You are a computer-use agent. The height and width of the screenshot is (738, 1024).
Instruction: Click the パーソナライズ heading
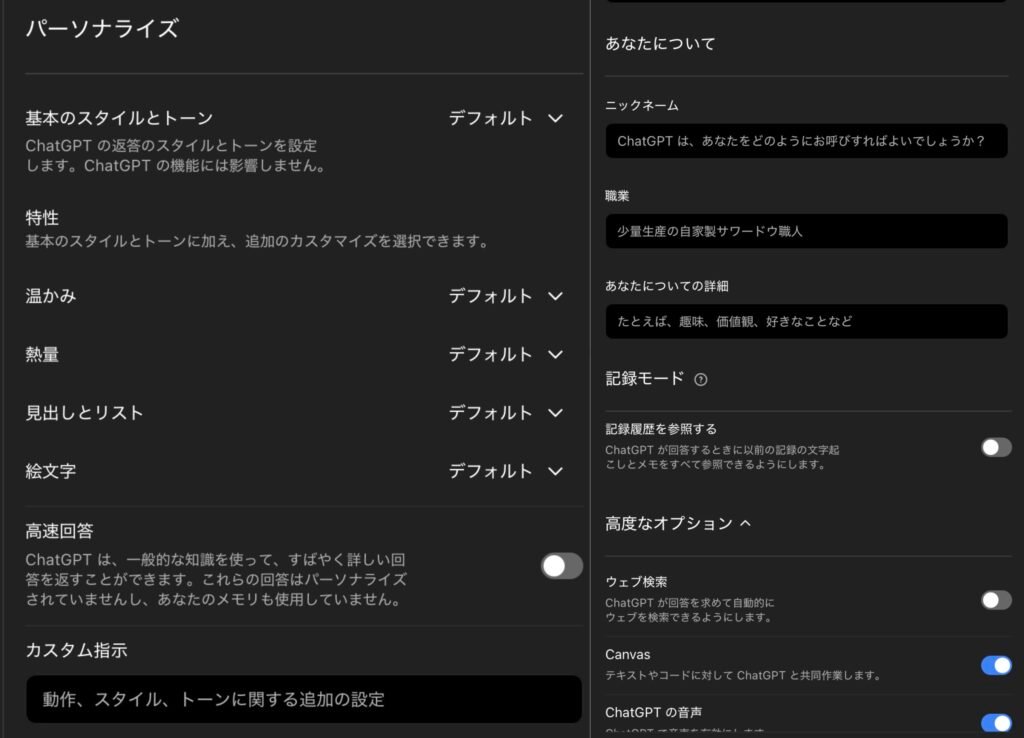pyautogui.click(x=102, y=29)
